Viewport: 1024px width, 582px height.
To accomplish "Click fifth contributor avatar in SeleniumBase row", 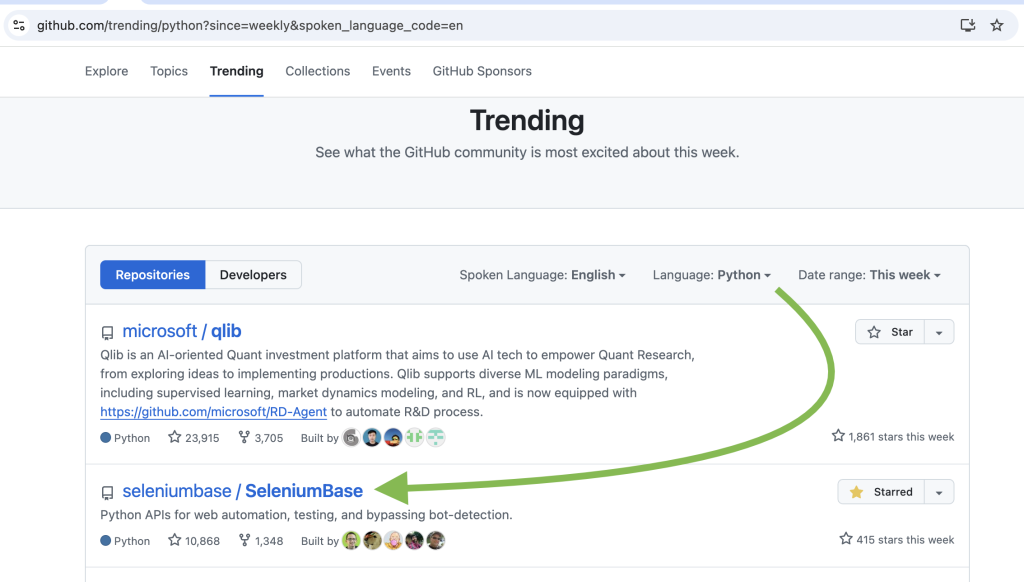I will pos(436,540).
